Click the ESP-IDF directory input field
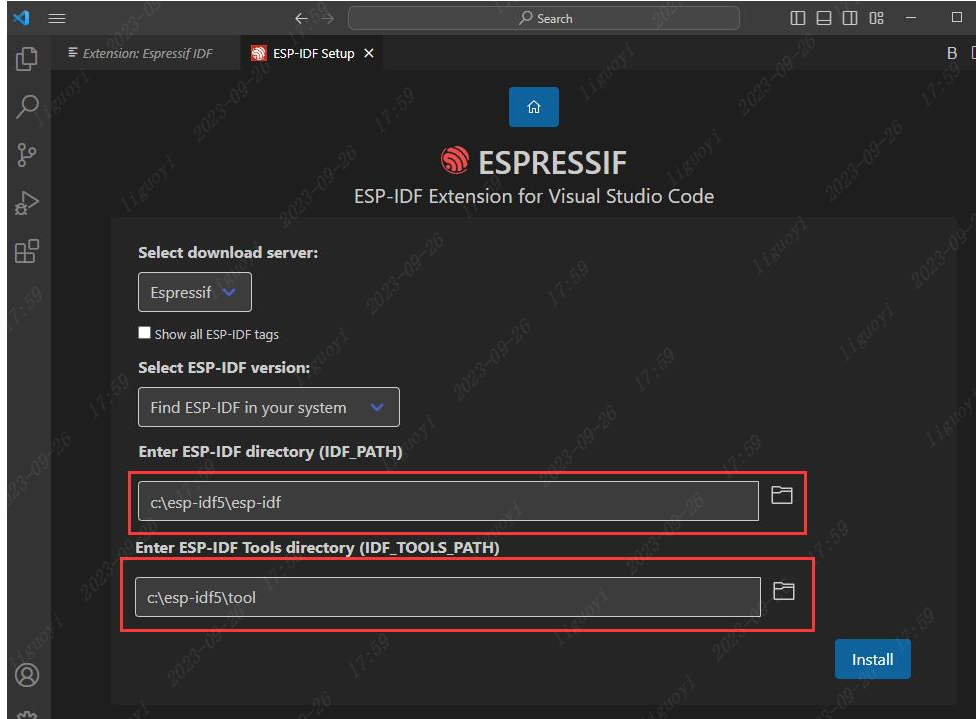This screenshot has height=719, width=976. [x=448, y=501]
